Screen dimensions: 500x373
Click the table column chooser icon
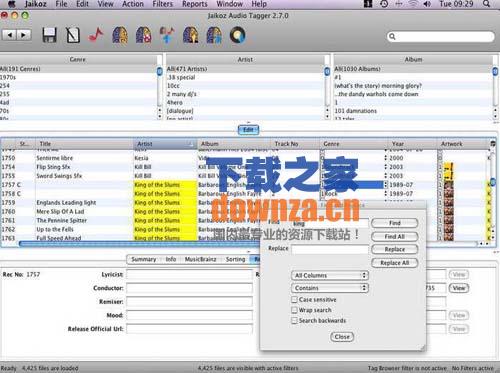coord(493,144)
